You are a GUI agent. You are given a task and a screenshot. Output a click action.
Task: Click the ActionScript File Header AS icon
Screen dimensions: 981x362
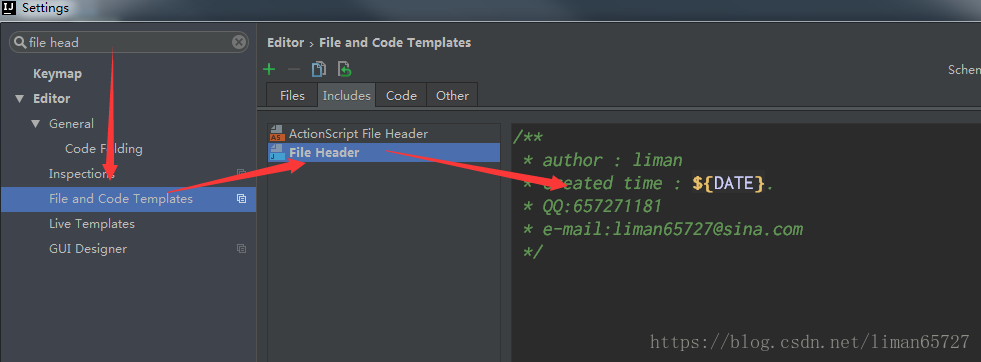[x=277, y=133]
